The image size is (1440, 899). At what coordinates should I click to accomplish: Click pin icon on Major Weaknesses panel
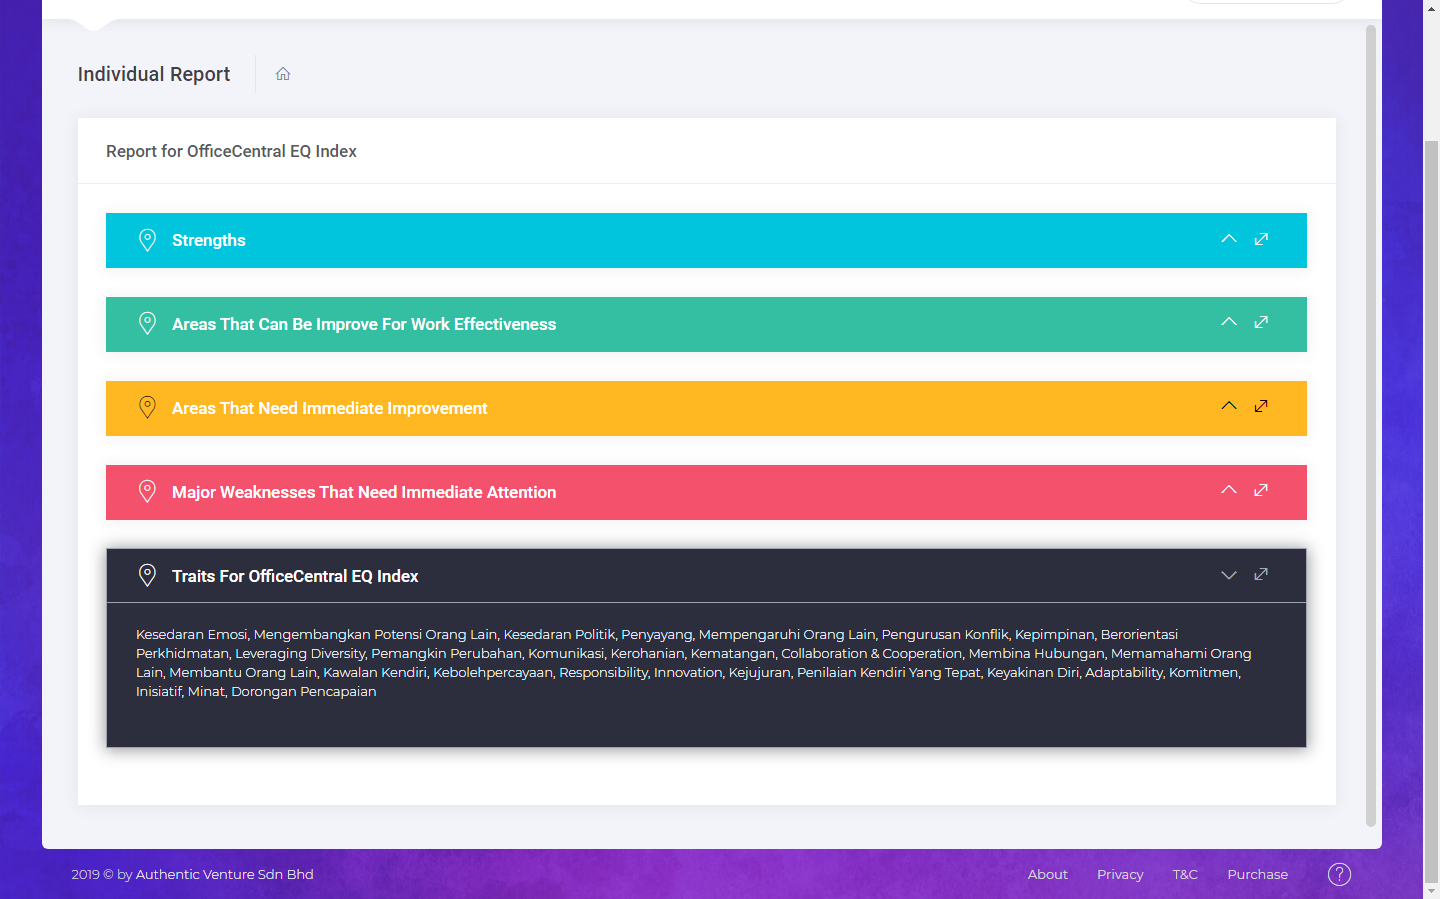(147, 492)
